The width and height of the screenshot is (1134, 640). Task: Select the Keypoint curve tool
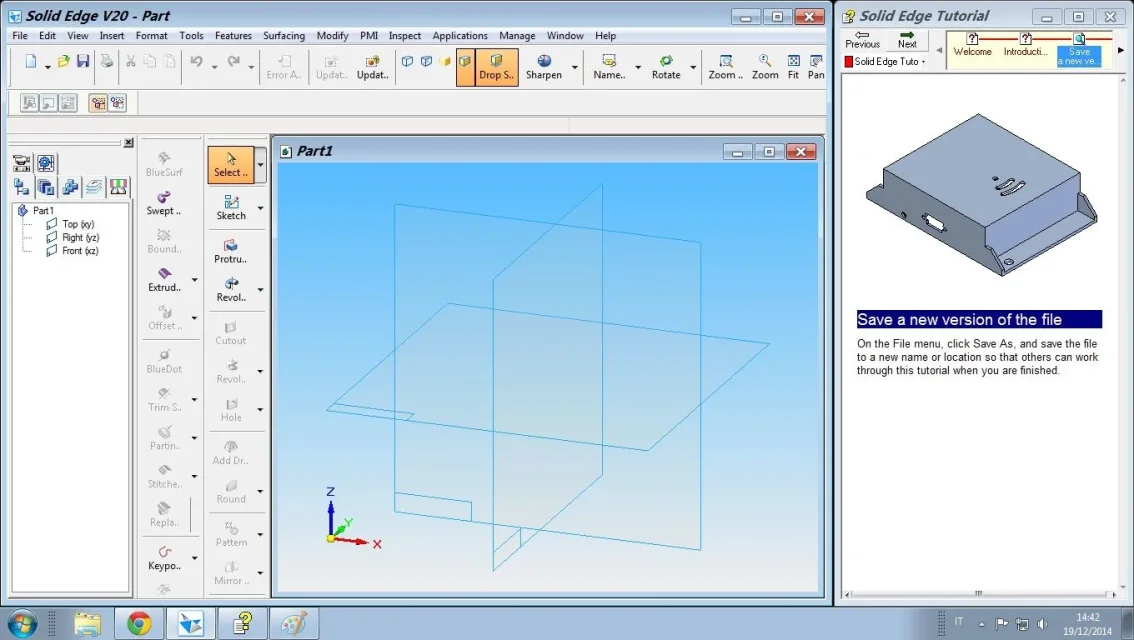(x=164, y=558)
